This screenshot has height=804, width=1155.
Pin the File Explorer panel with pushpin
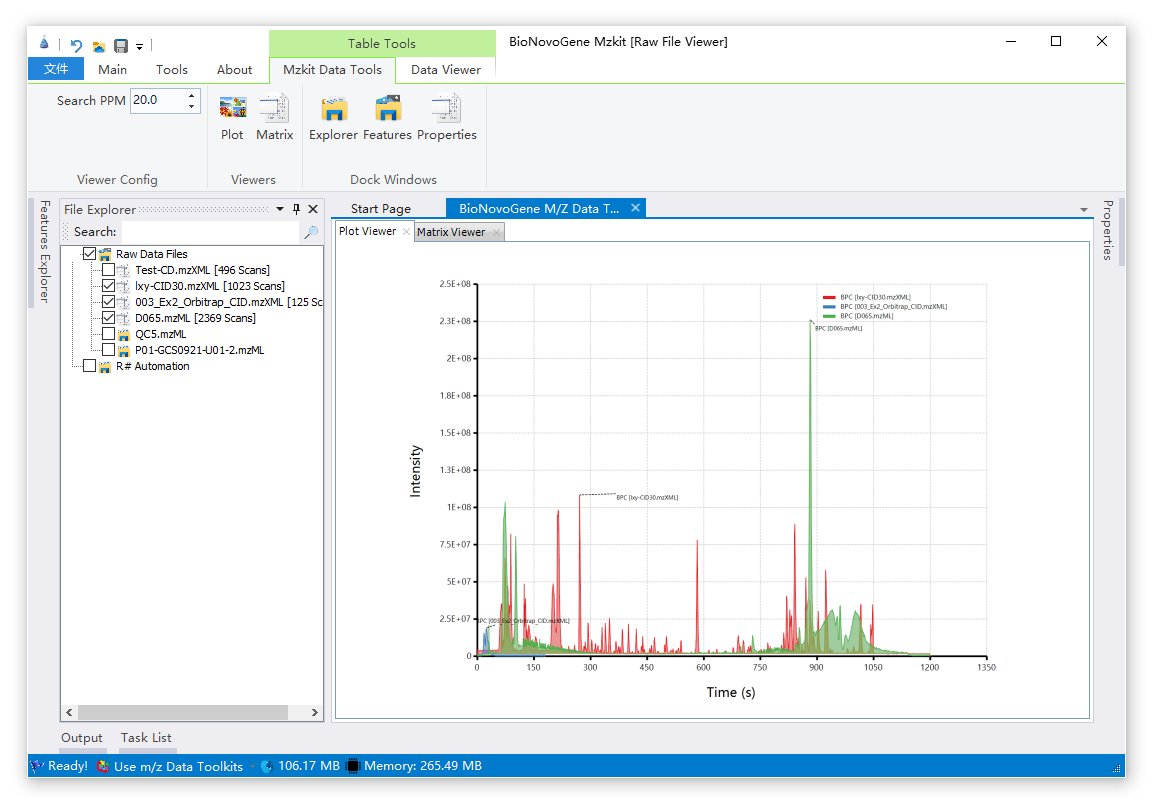[x=296, y=209]
